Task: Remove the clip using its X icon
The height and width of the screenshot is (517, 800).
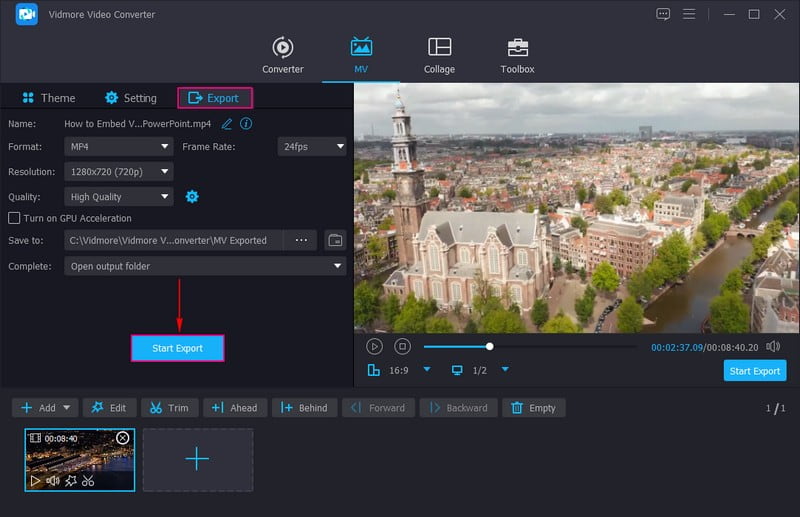Action: point(123,438)
